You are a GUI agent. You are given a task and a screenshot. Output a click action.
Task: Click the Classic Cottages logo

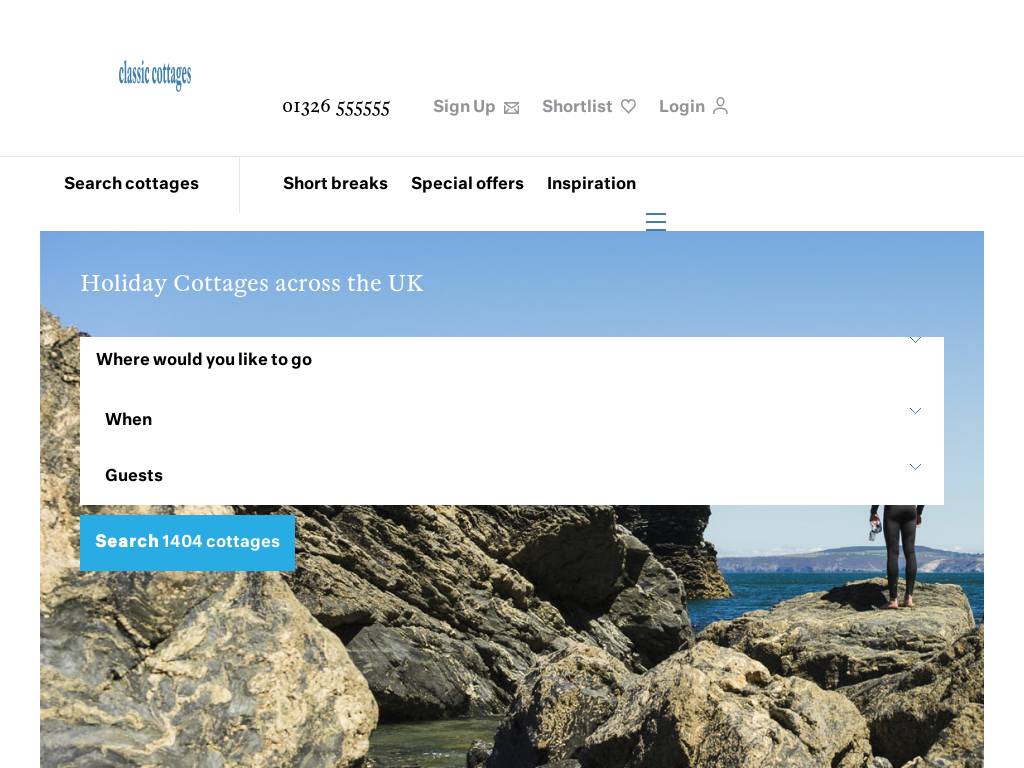(x=155, y=76)
